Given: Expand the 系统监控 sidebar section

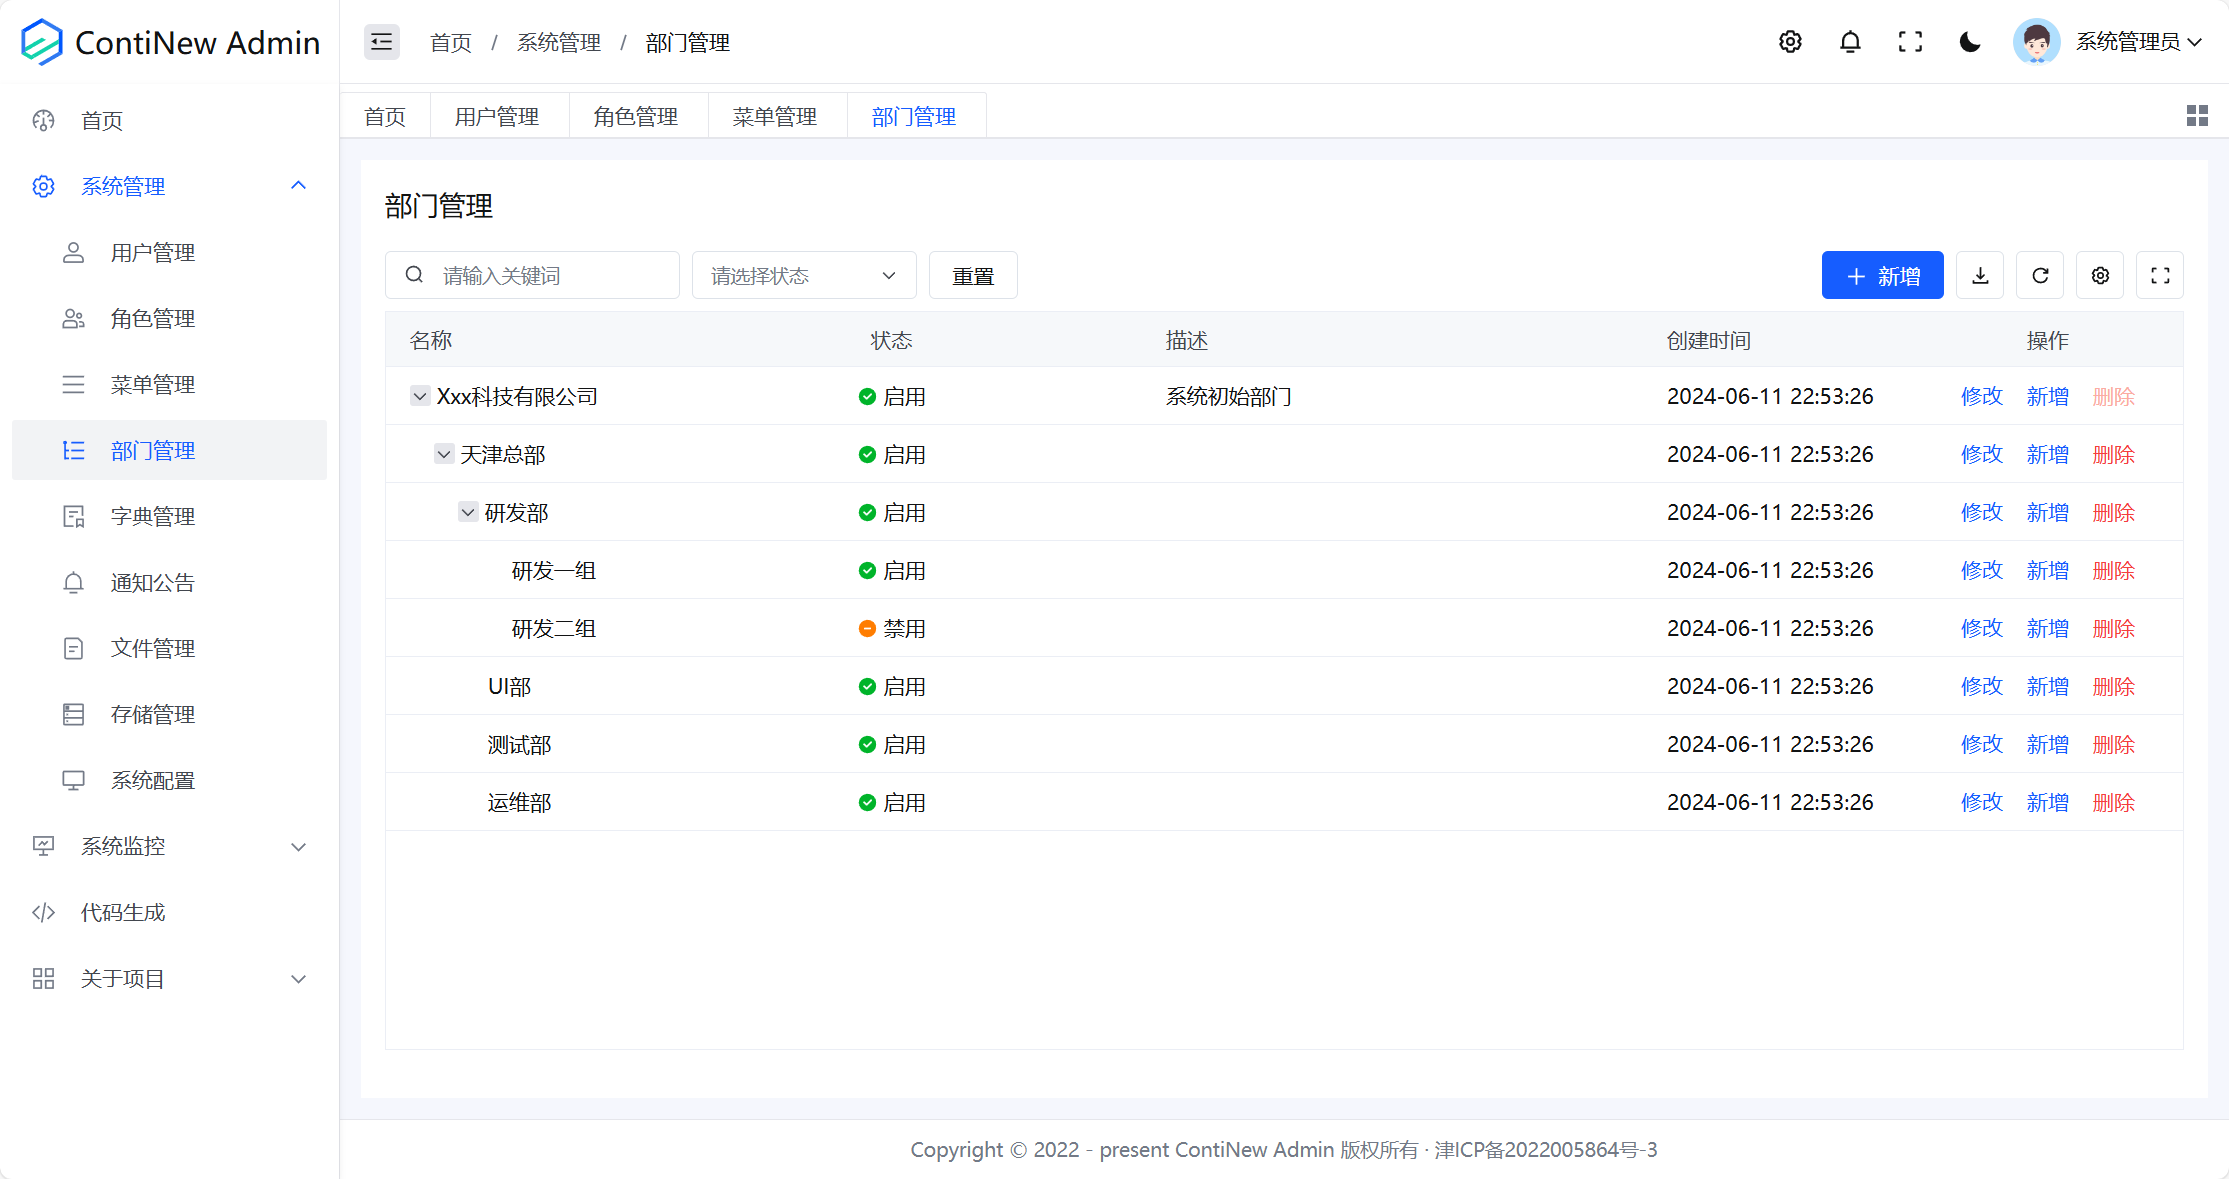Looking at the screenshot, I should point(122,846).
